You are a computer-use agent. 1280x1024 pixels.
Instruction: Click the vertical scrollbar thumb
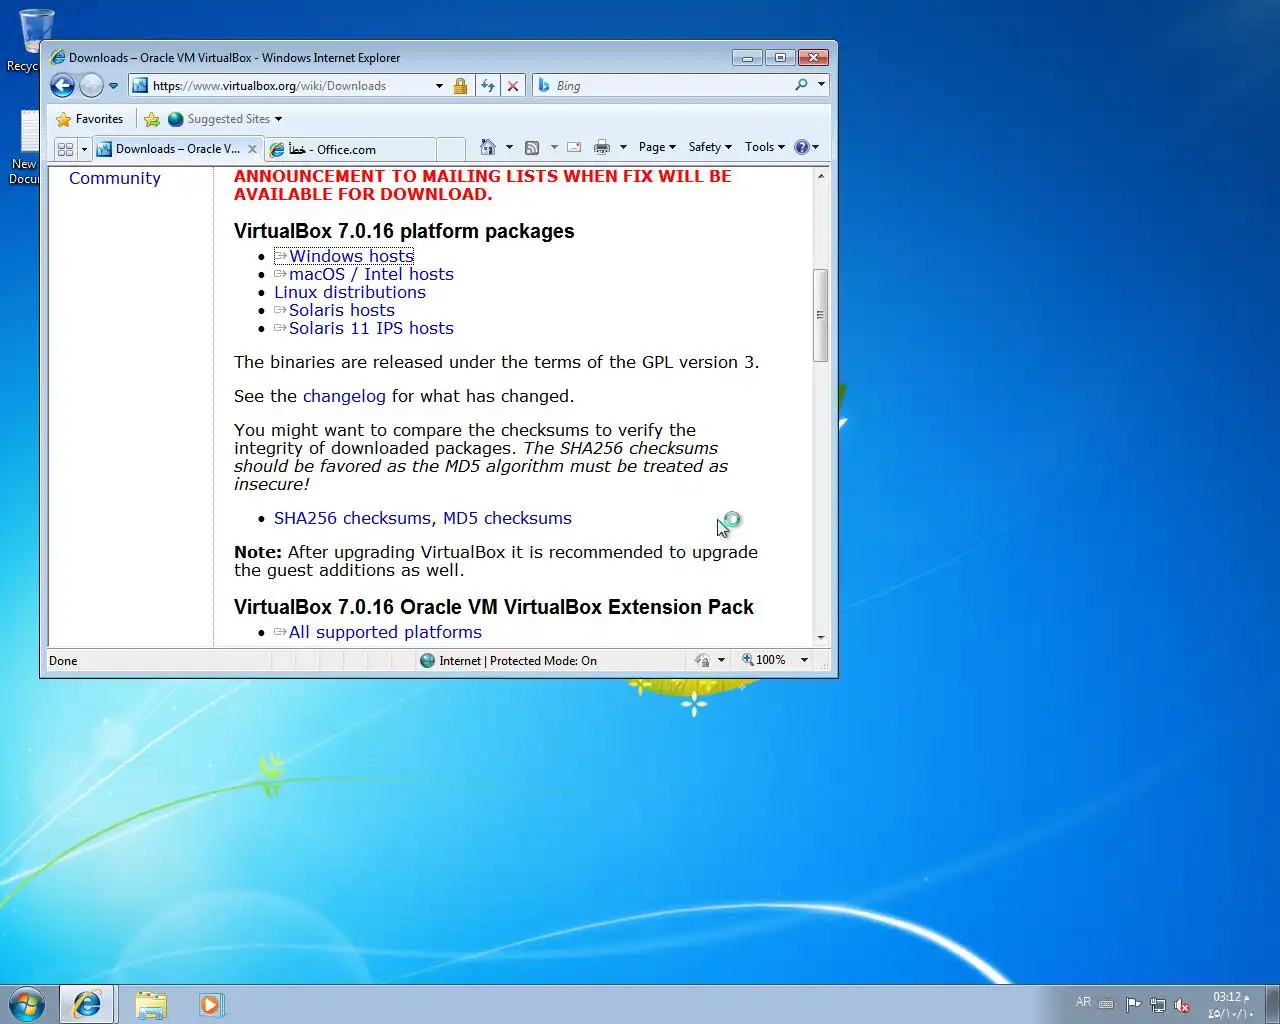pos(821,315)
